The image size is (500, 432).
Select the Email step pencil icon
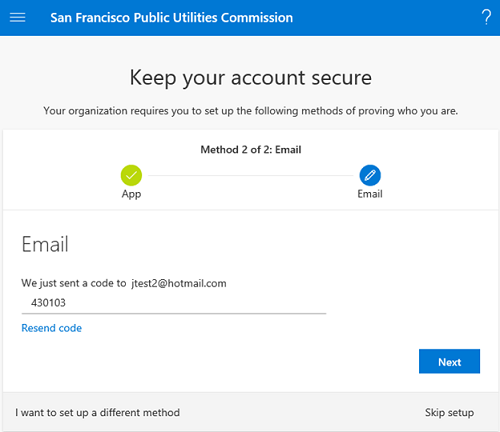370,175
